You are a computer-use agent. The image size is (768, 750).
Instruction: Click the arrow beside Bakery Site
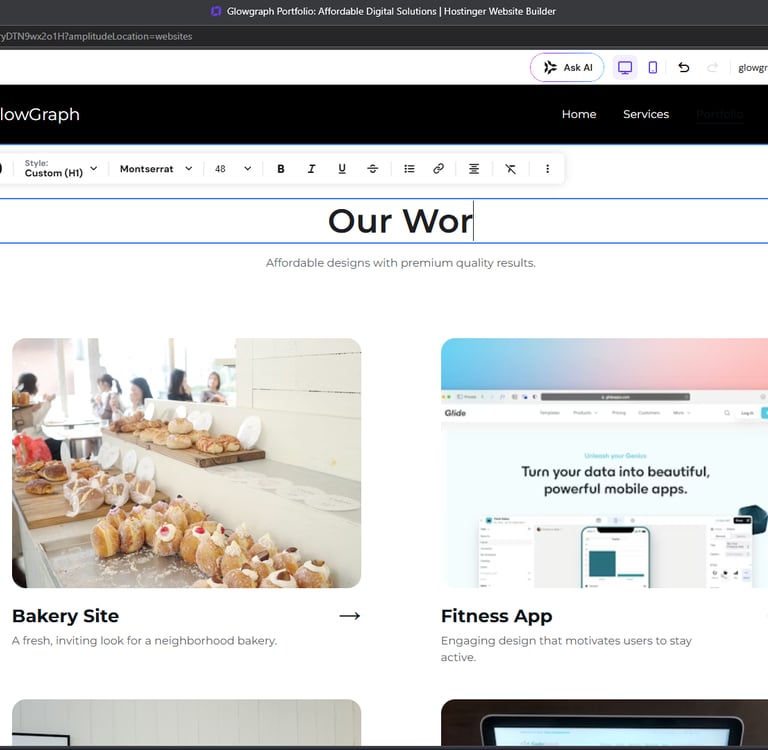pos(350,616)
